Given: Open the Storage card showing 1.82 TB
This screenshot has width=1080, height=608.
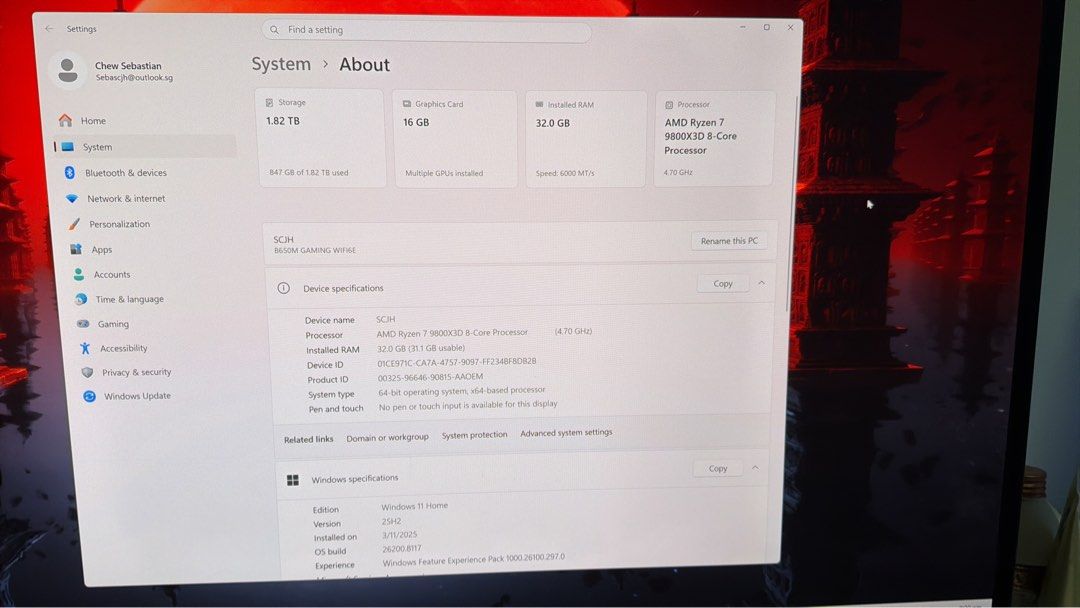Looking at the screenshot, I should click(x=320, y=138).
